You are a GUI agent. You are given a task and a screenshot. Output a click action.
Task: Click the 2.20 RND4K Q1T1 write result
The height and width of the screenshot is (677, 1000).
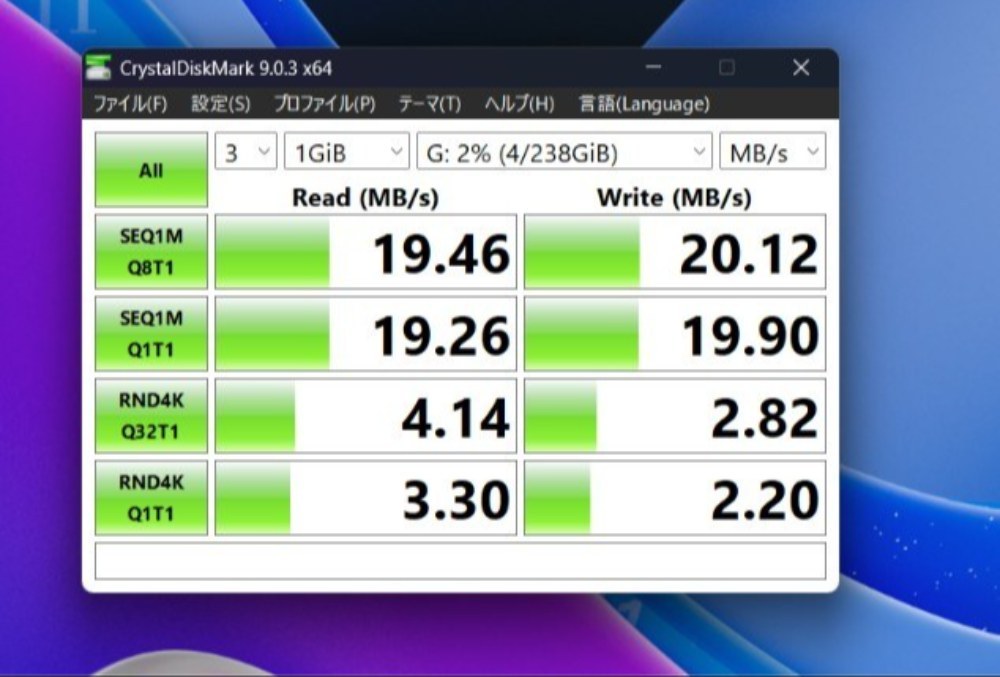click(675, 498)
